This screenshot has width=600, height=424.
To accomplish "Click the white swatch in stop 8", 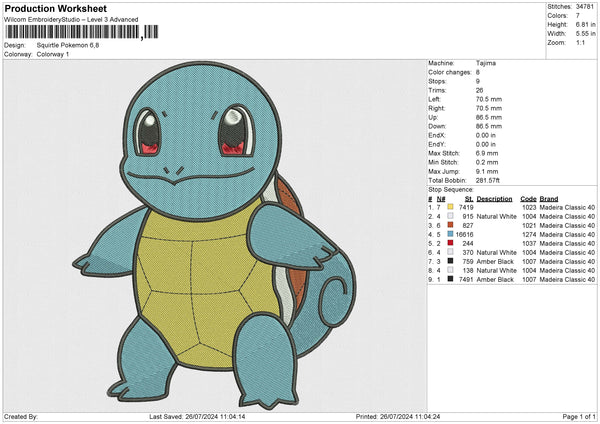I will tap(451, 270).
